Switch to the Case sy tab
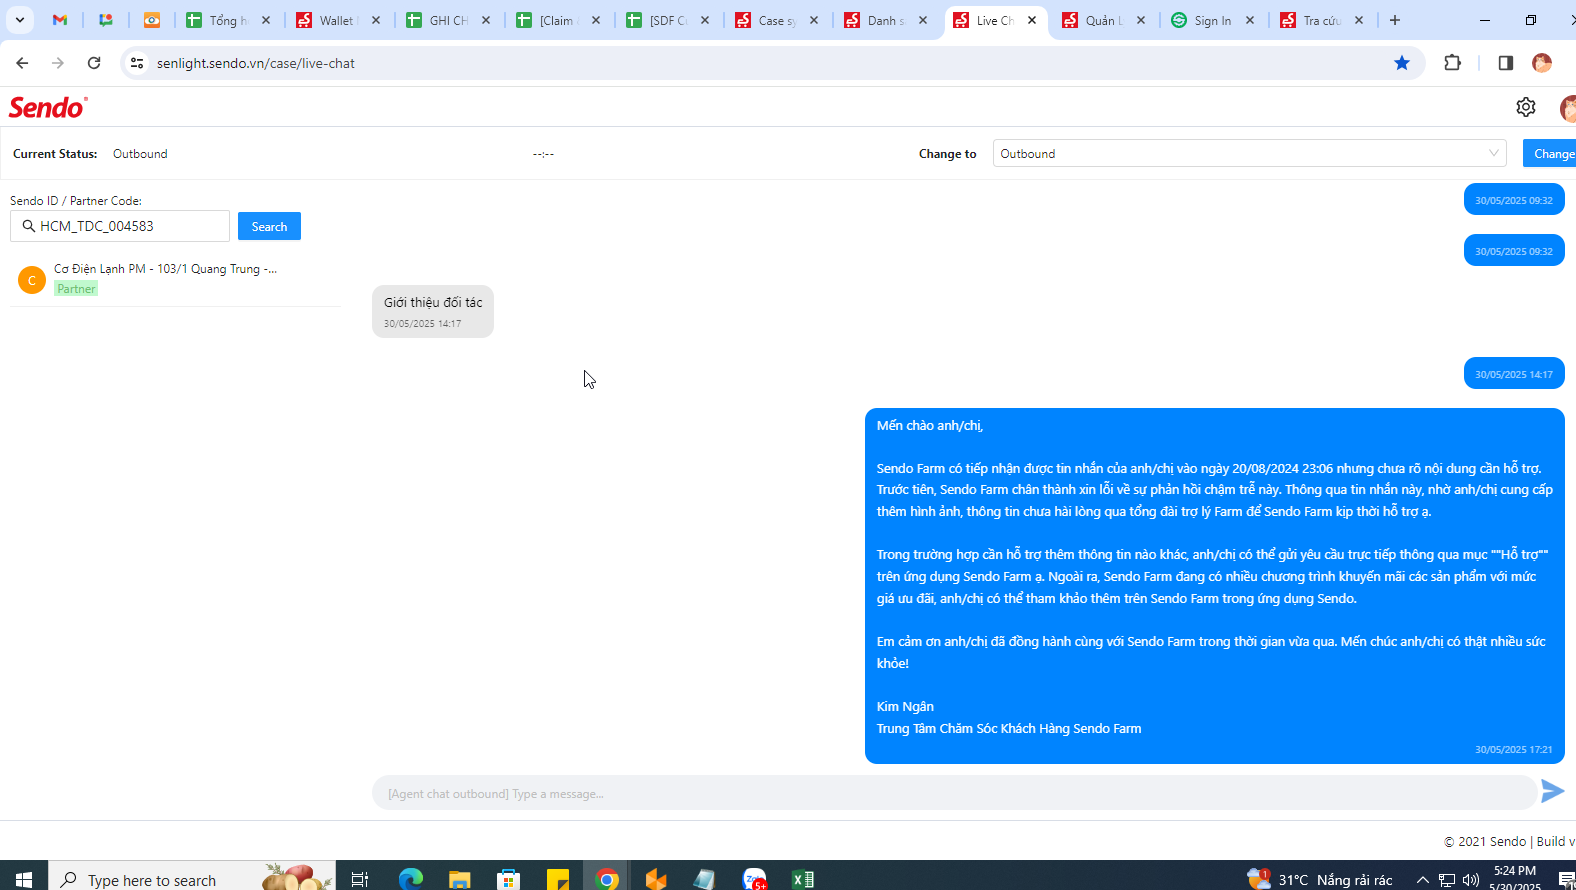The image size is (1576, 890). (776, 20)
